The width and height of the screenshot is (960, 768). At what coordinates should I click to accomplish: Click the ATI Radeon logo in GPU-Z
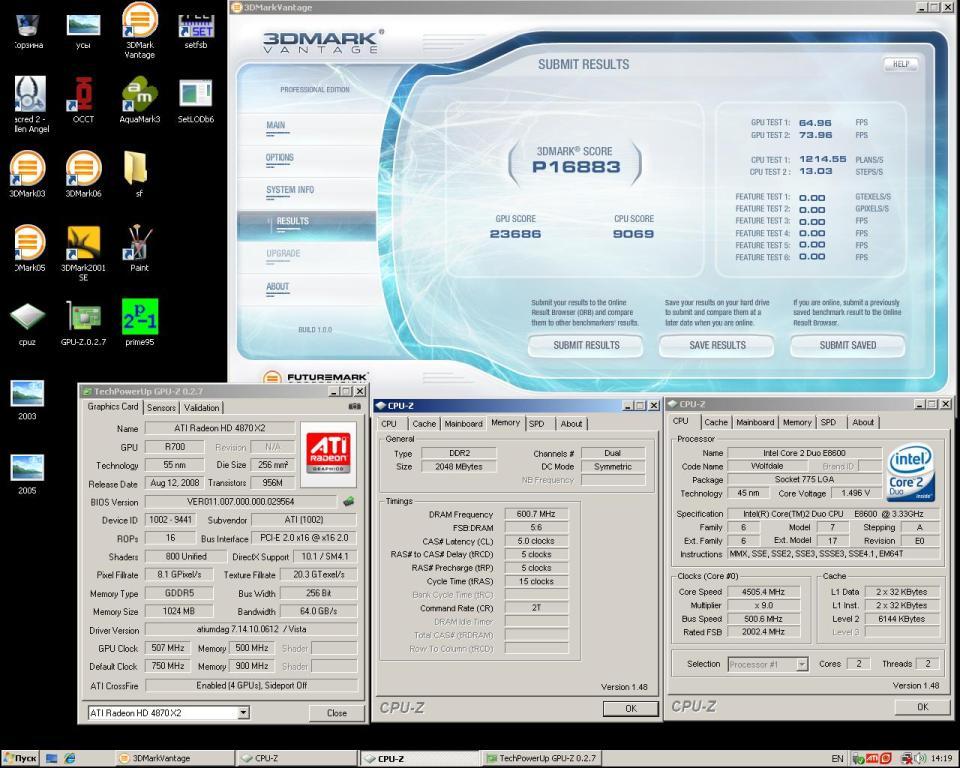[x=328, y=453]
